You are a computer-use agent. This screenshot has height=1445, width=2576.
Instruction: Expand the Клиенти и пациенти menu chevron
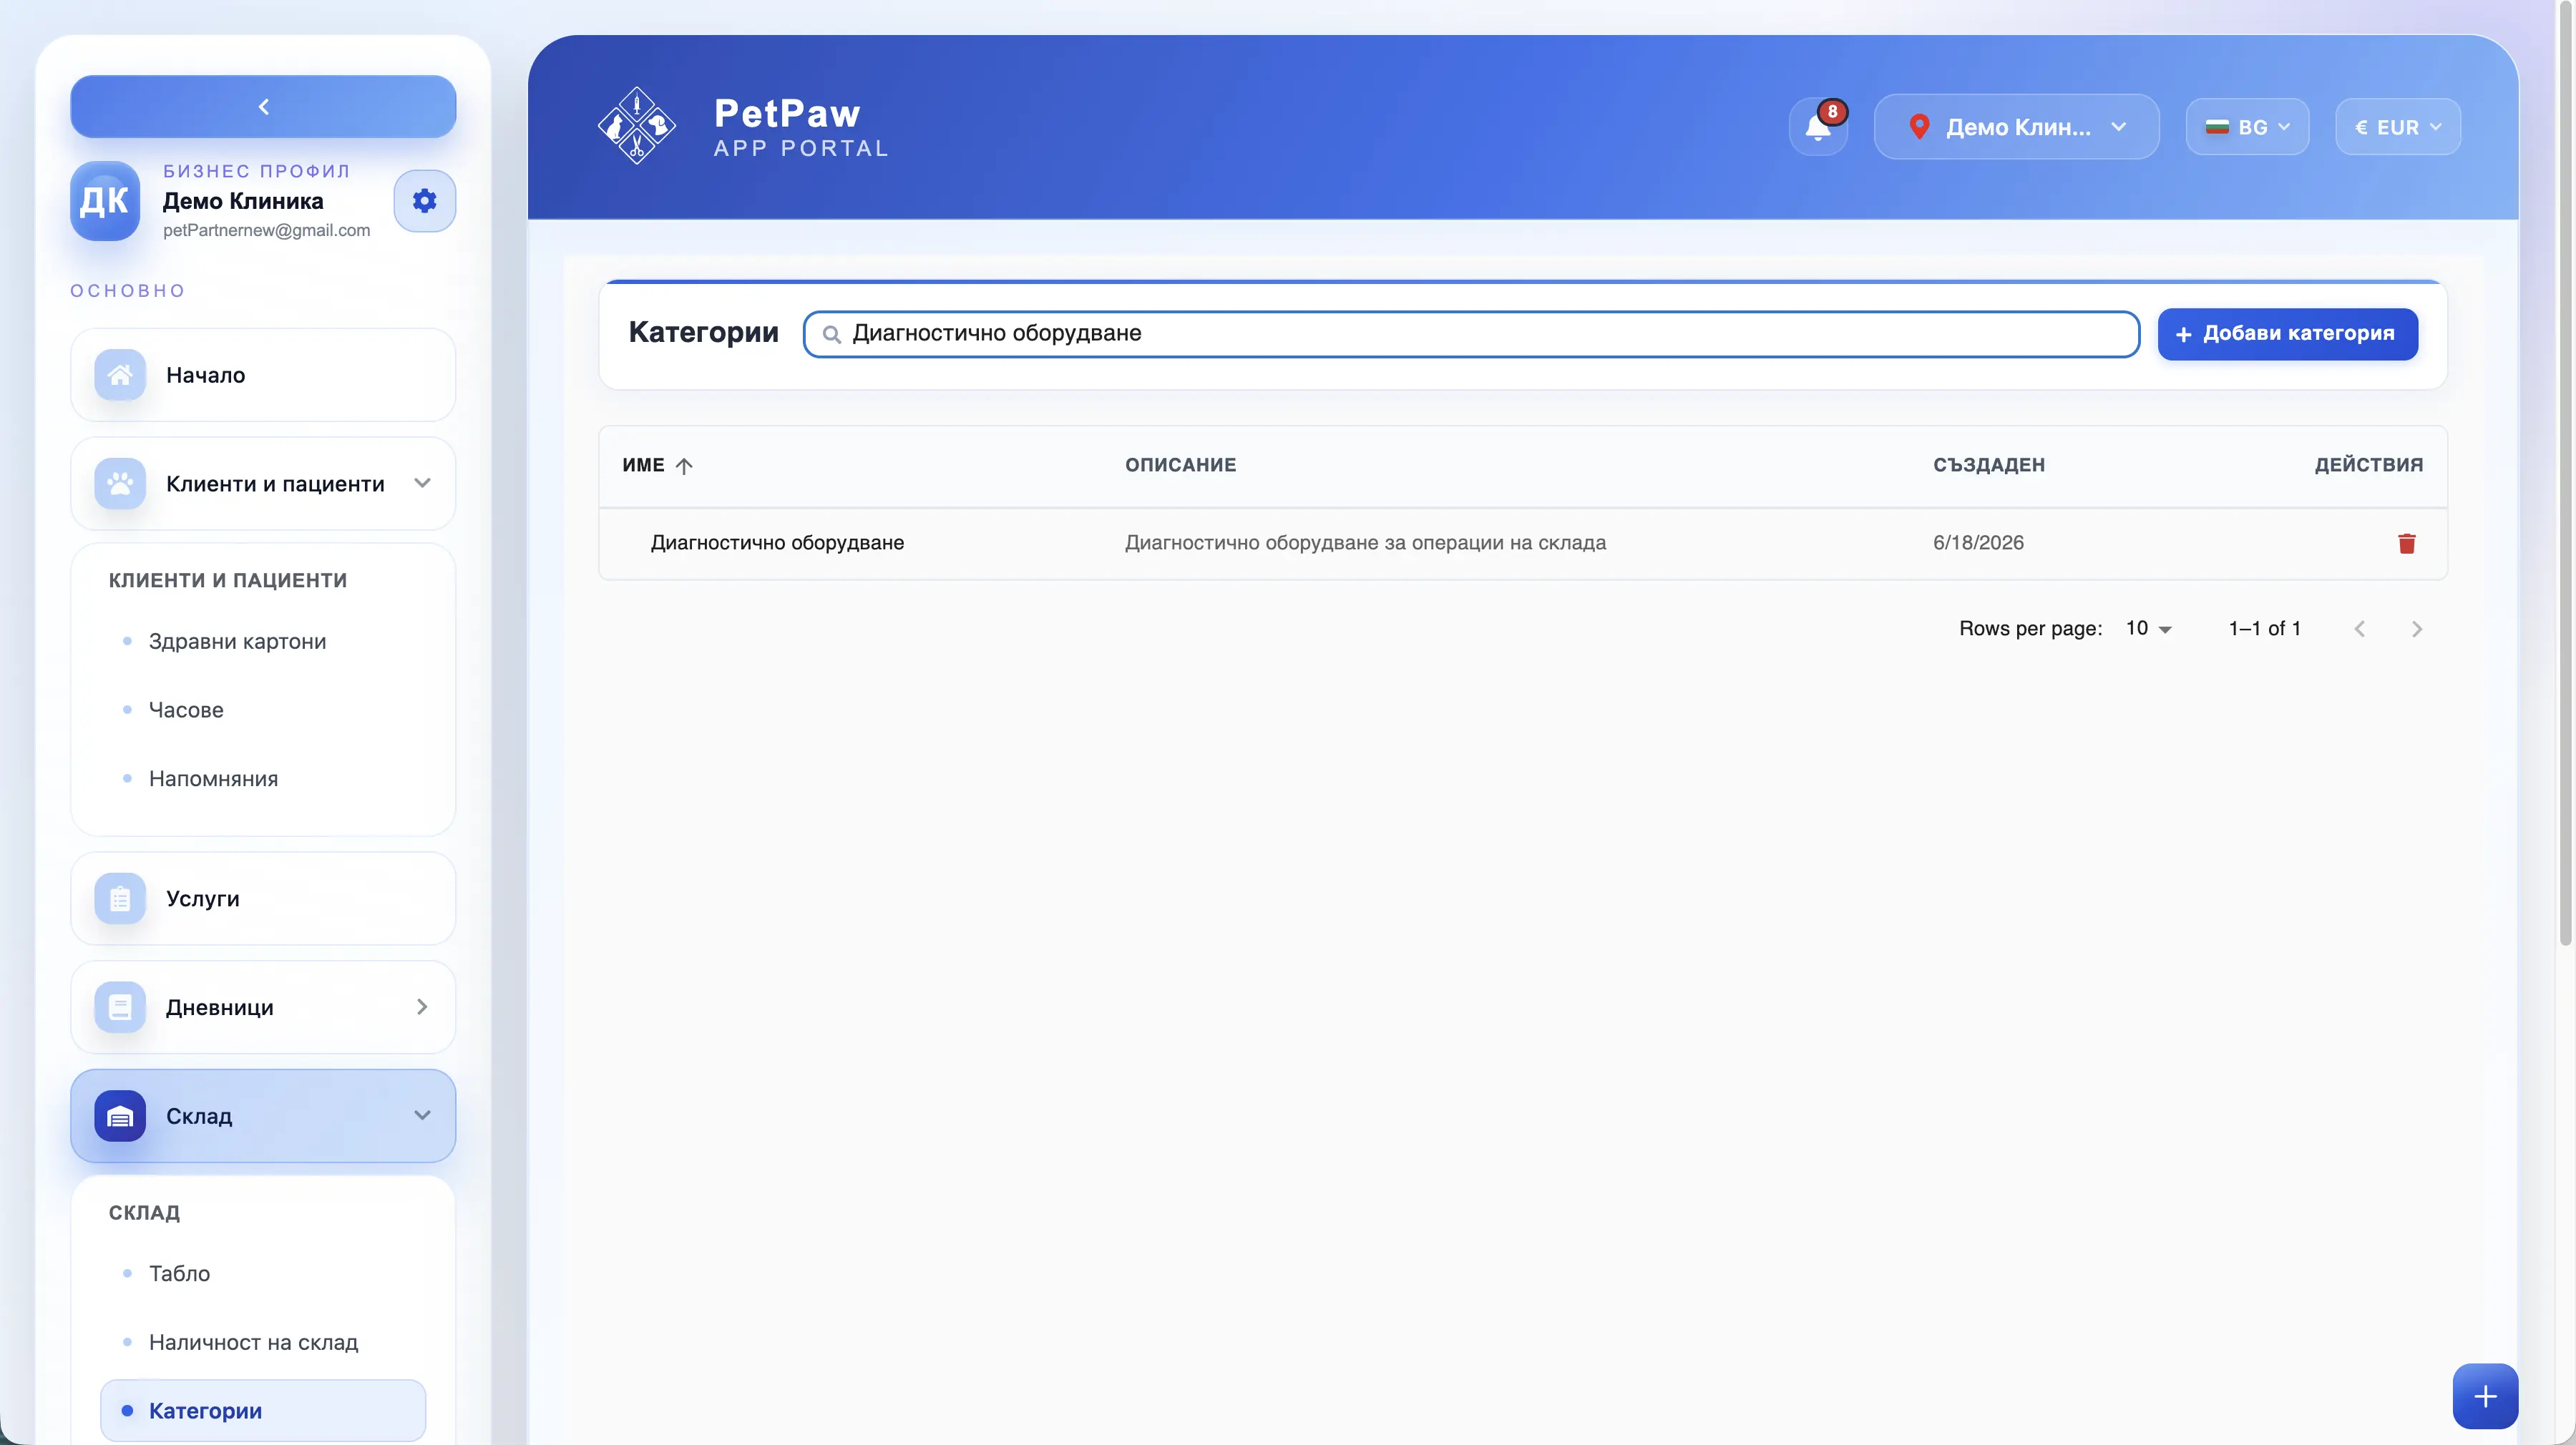[422, 483]
